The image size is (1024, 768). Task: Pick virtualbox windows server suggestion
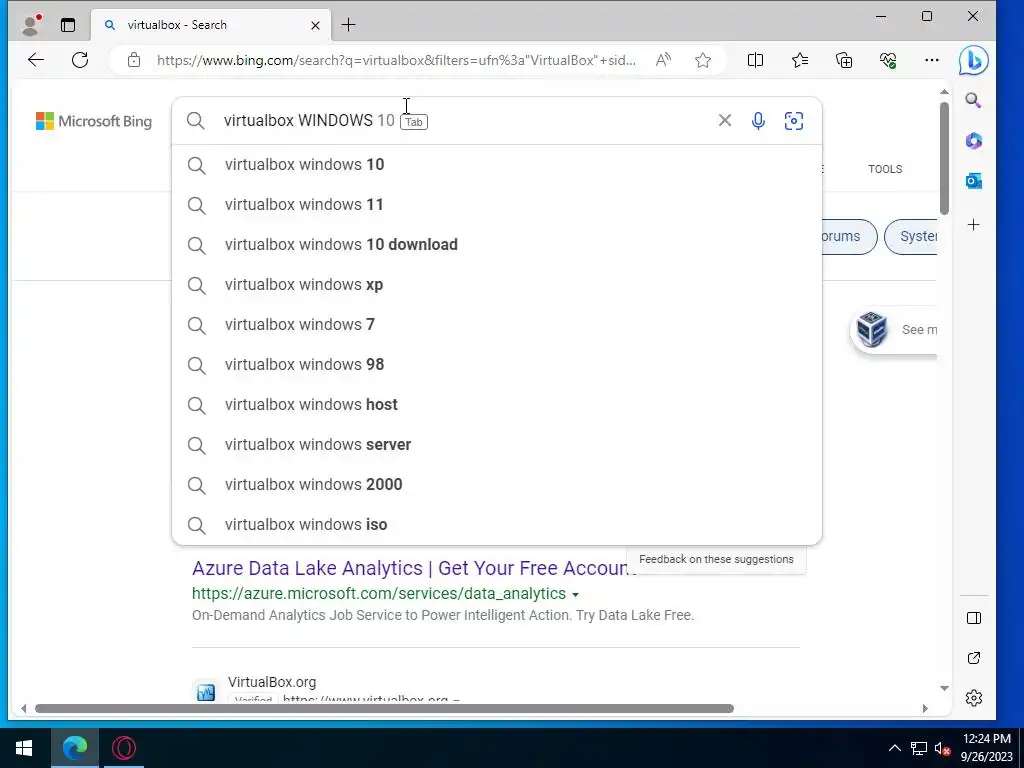496,445
